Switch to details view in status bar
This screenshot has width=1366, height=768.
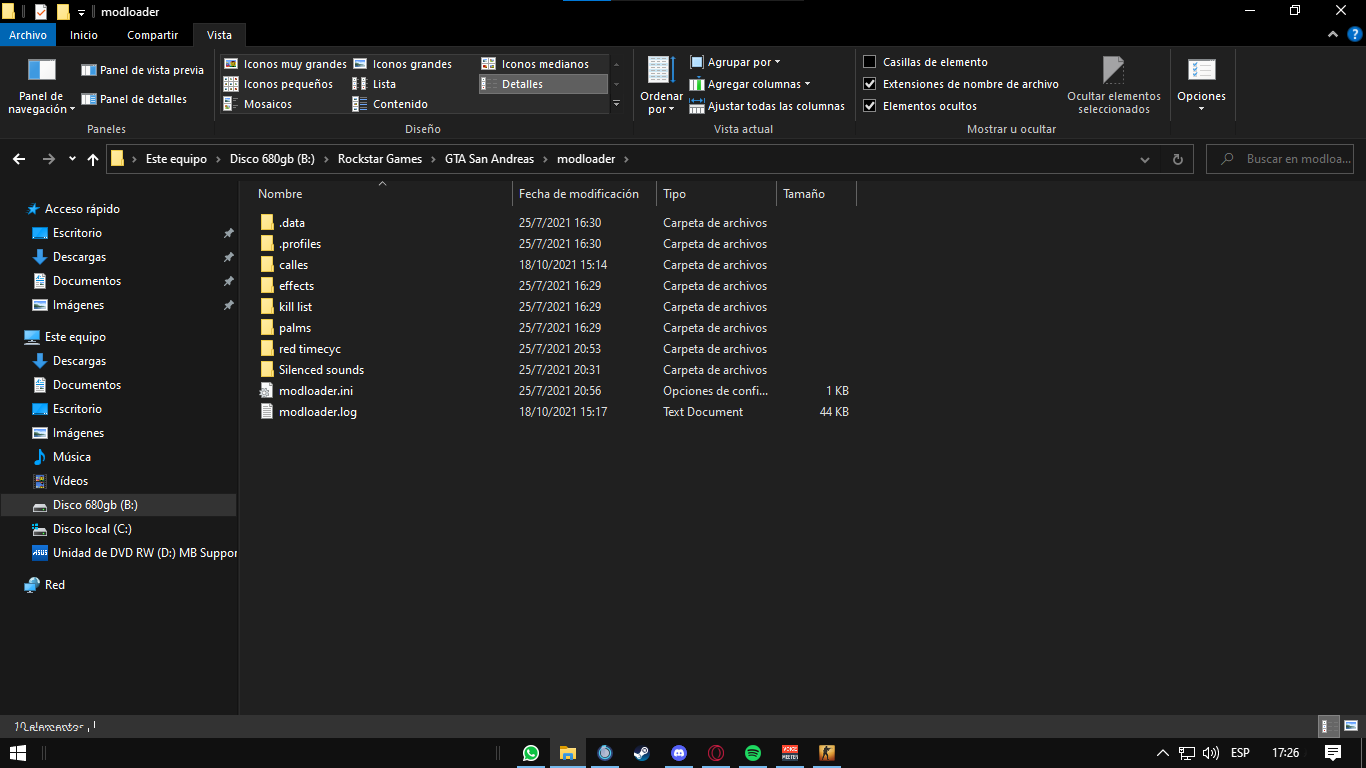point(1329,727)
